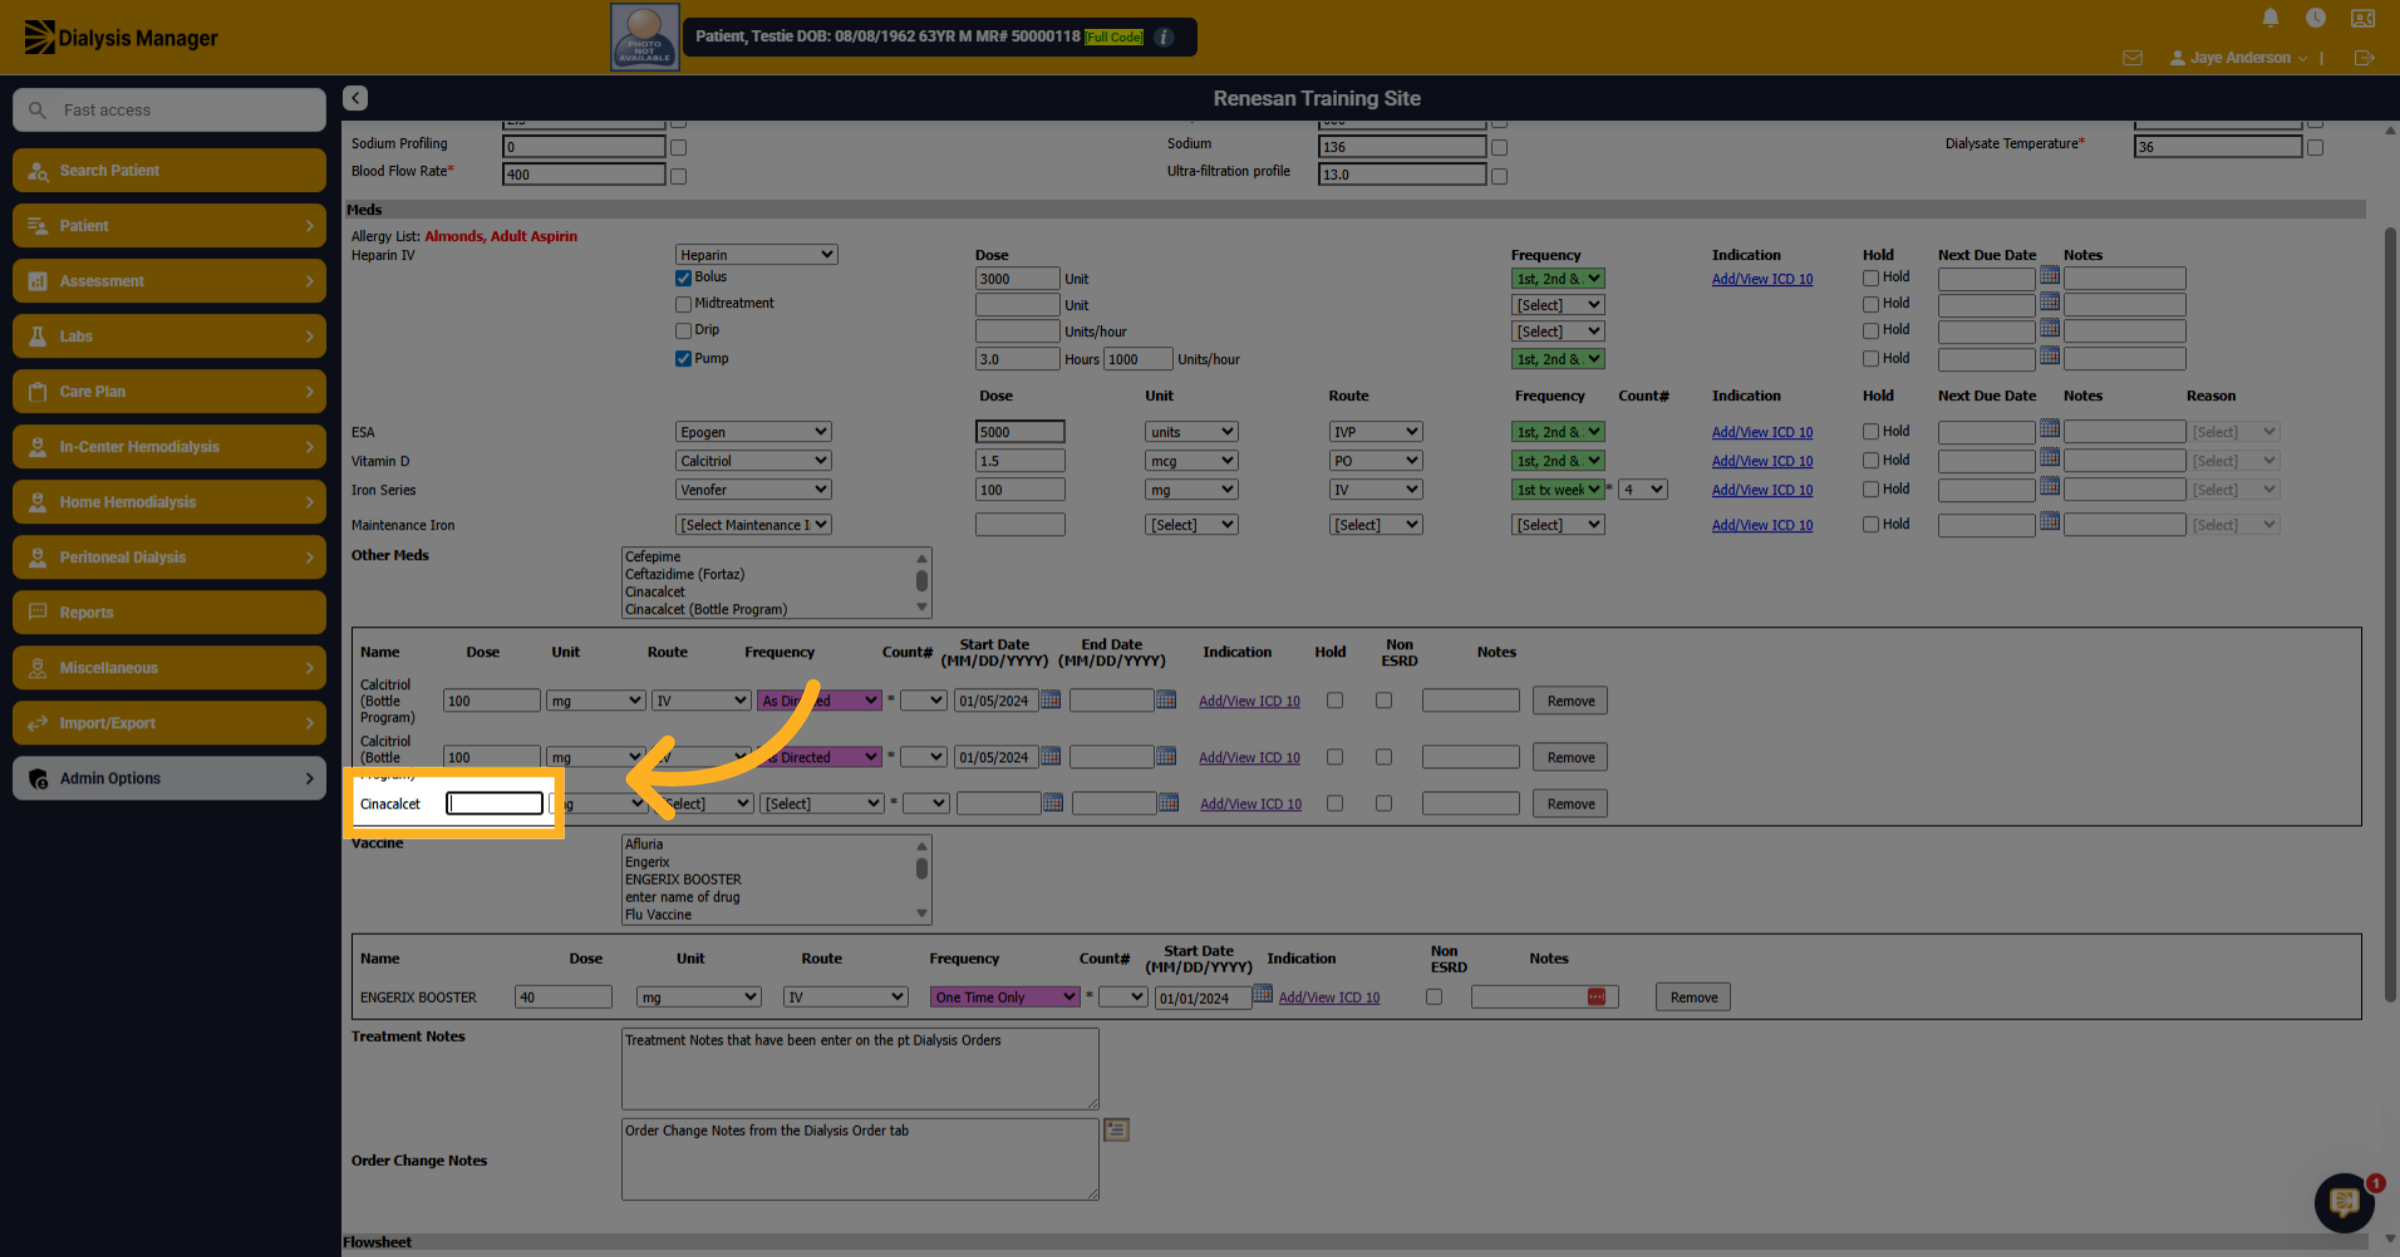Open start date calendar for ENGERIX BOOSTER
2400x1257 pixels.
coord(1263,994)
